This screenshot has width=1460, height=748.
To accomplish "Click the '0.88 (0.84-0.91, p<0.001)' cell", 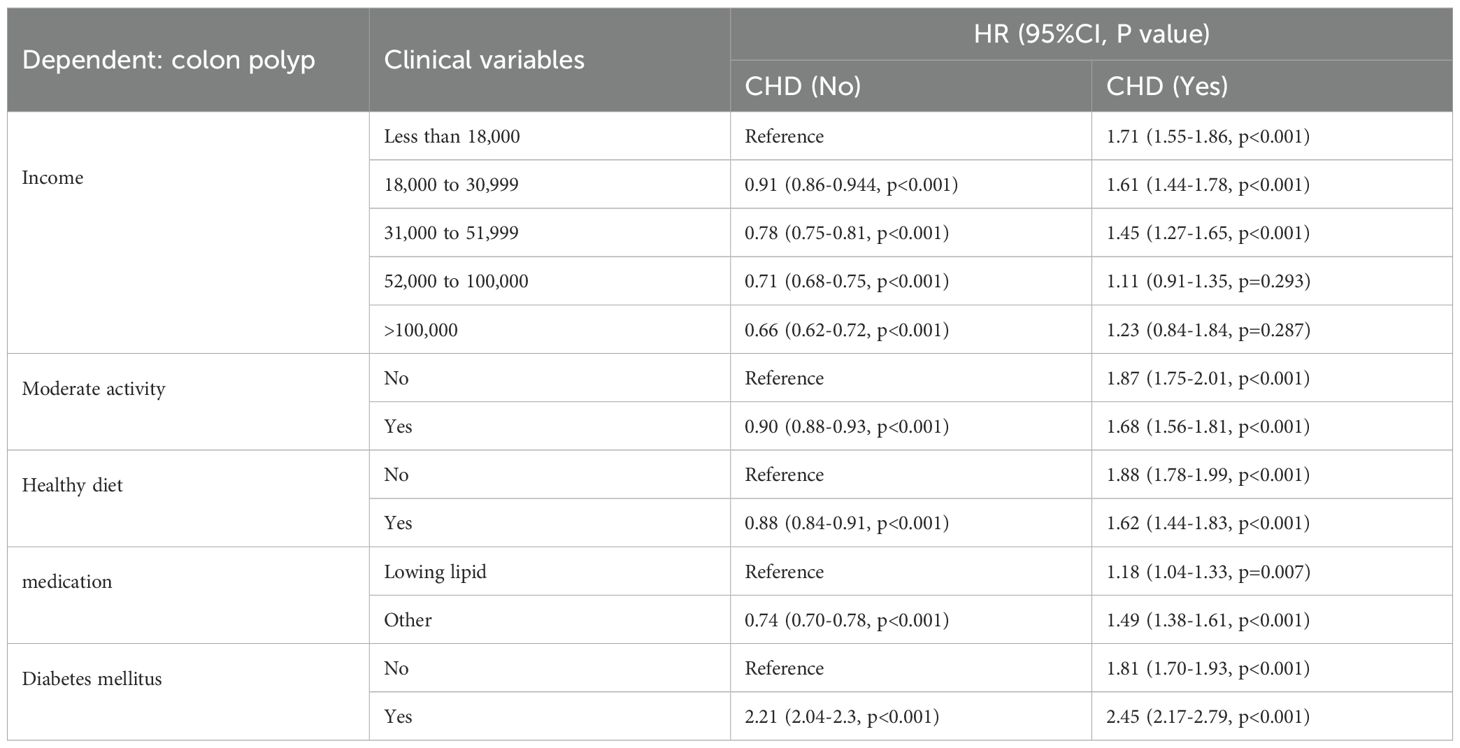I will pyautogui.click(x=846, y=523).
